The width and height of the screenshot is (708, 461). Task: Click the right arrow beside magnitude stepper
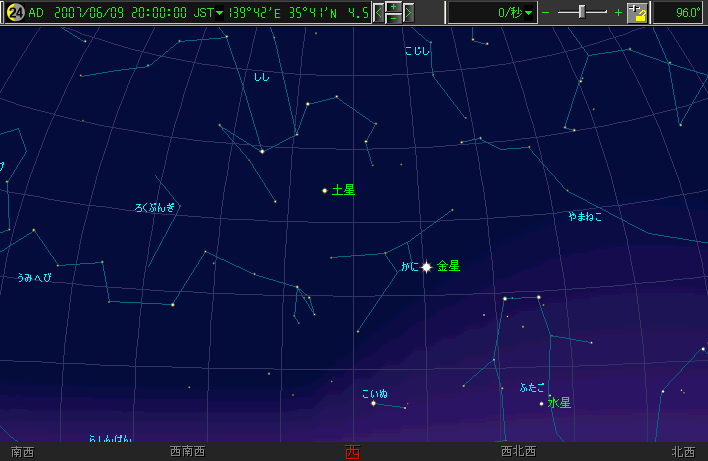(409, 13)
